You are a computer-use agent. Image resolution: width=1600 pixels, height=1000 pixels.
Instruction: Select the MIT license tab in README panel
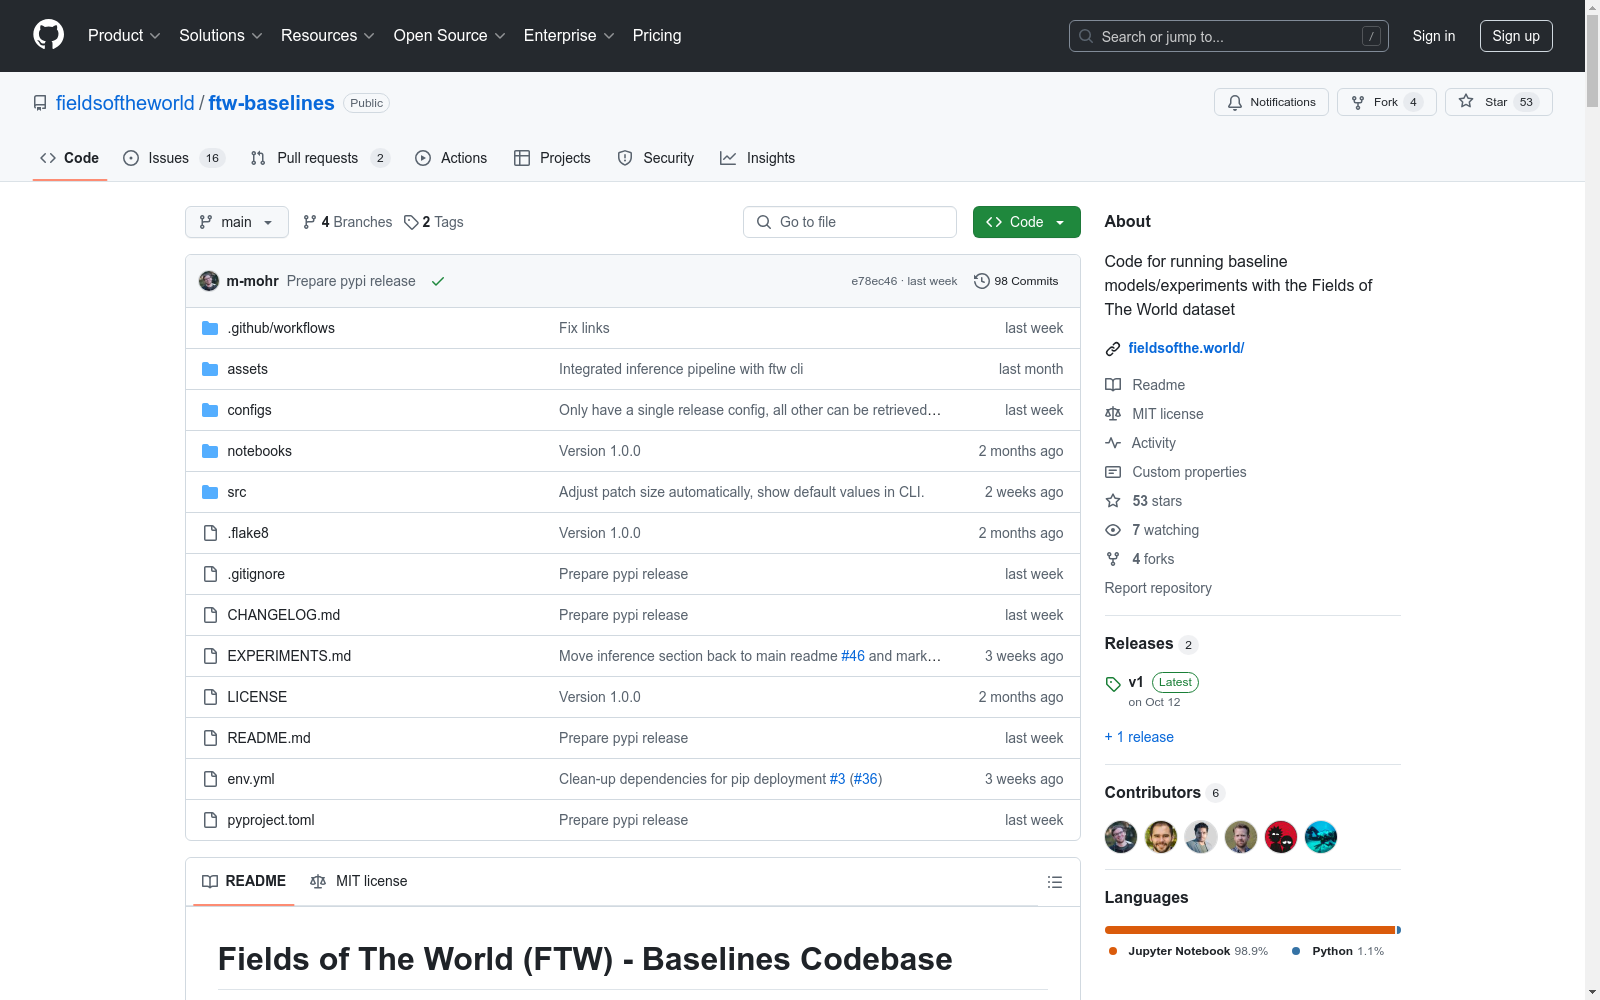359,881
